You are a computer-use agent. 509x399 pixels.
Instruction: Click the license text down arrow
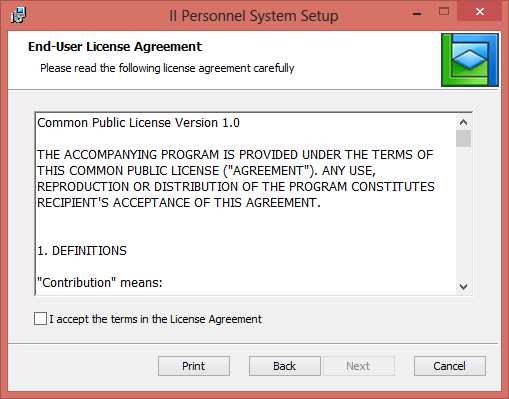click(463, 287)
